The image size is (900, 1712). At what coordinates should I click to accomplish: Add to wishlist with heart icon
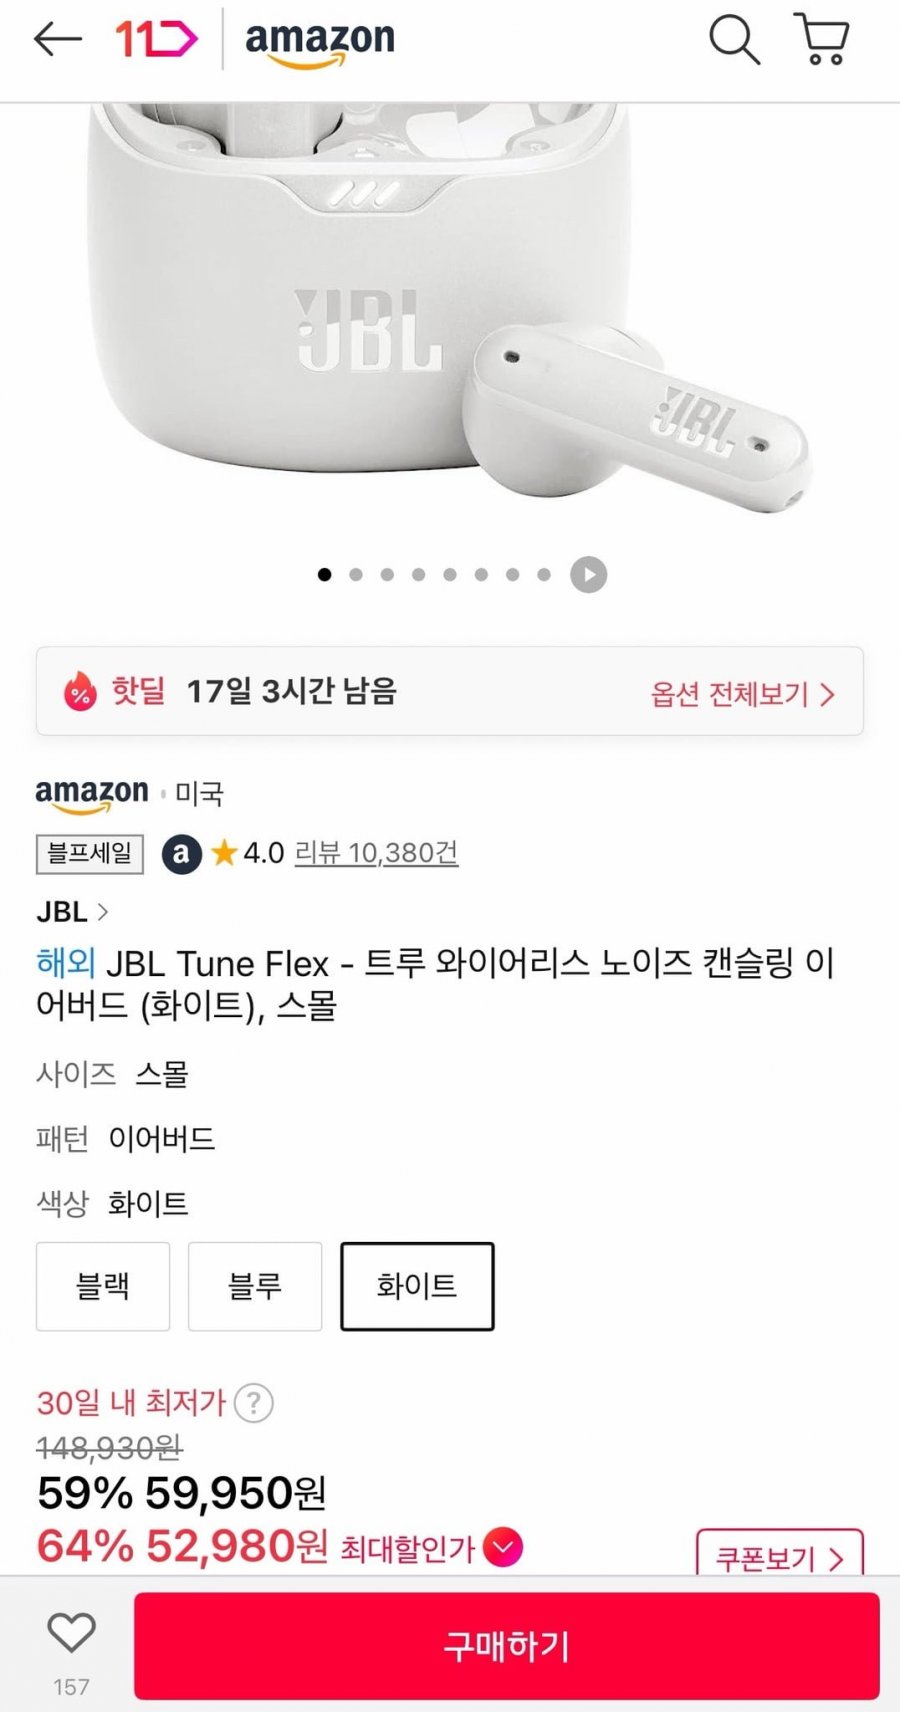click(71, 1634)
